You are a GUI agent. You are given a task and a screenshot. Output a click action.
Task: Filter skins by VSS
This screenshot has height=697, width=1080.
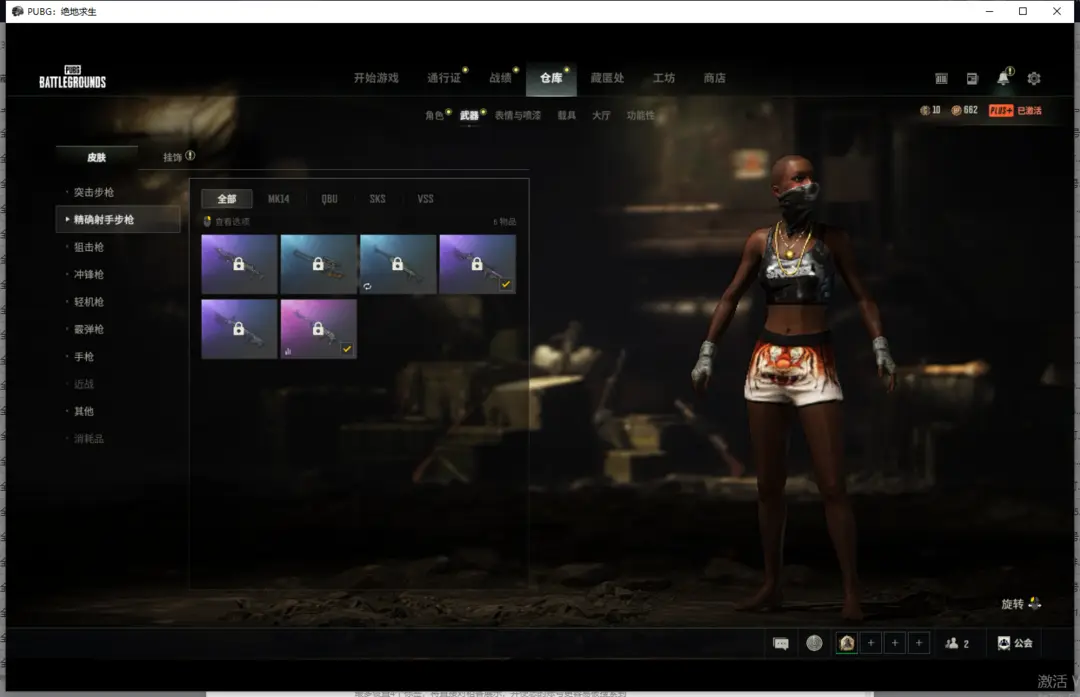pyautogui.click(x=426, y=199)
